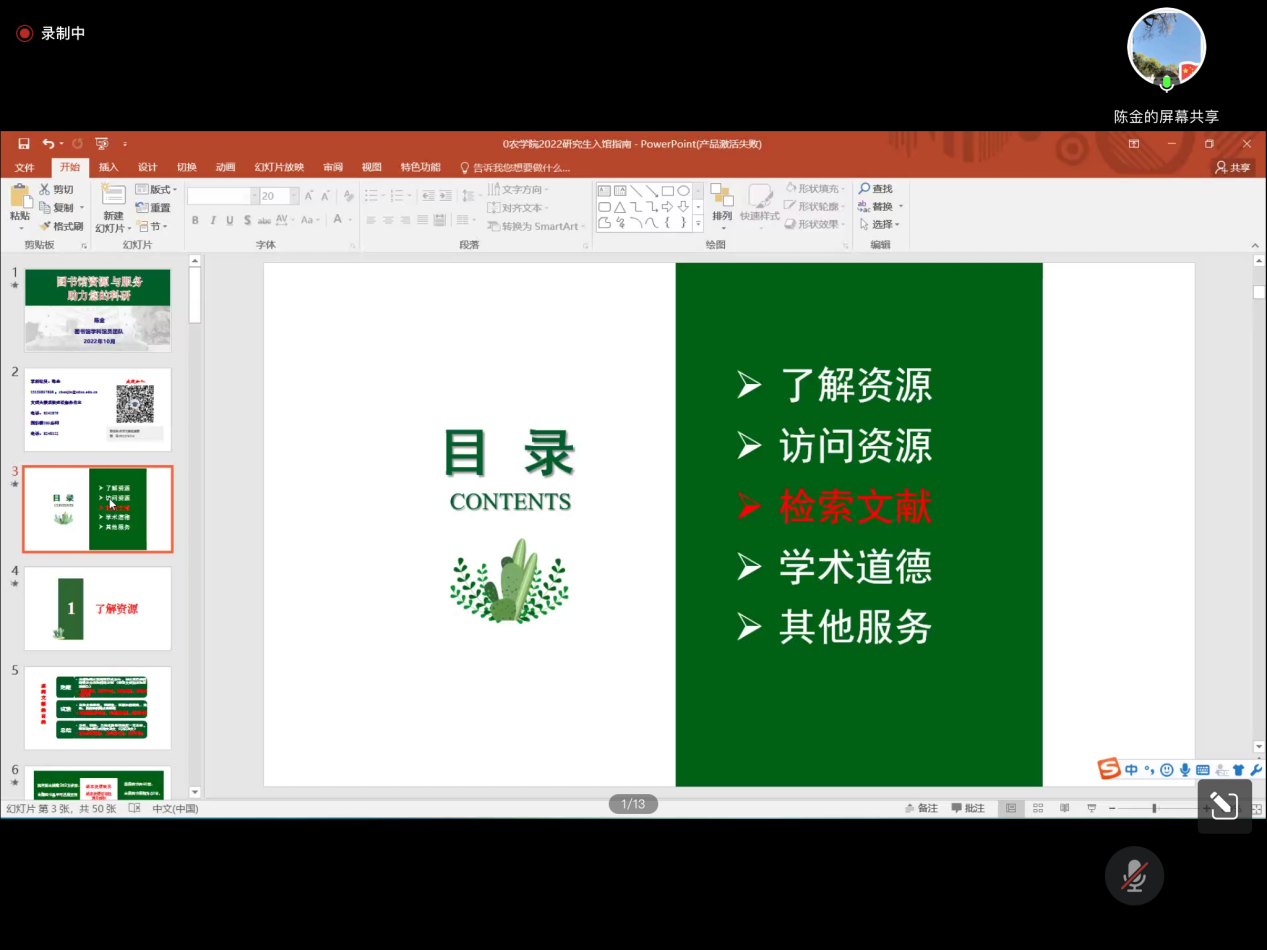Click the Save icon in quick access toolbar

point(23,144)
